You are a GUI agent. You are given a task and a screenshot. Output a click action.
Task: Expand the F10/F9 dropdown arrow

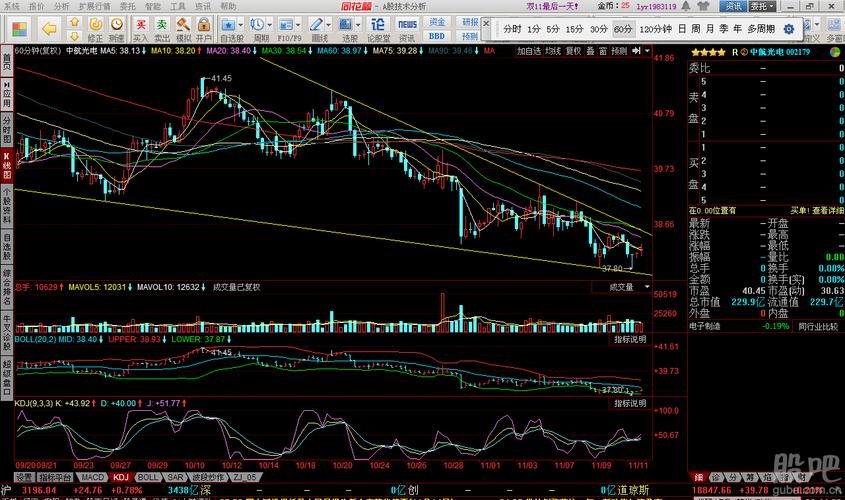pos(297,25)
